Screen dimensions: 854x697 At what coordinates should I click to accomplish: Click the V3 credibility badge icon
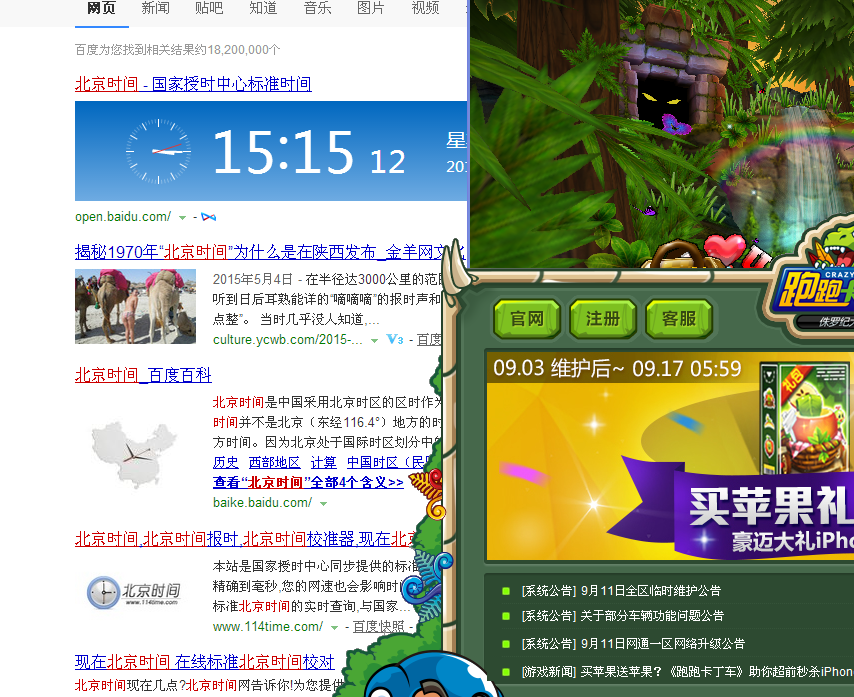[x=395, y=339]
